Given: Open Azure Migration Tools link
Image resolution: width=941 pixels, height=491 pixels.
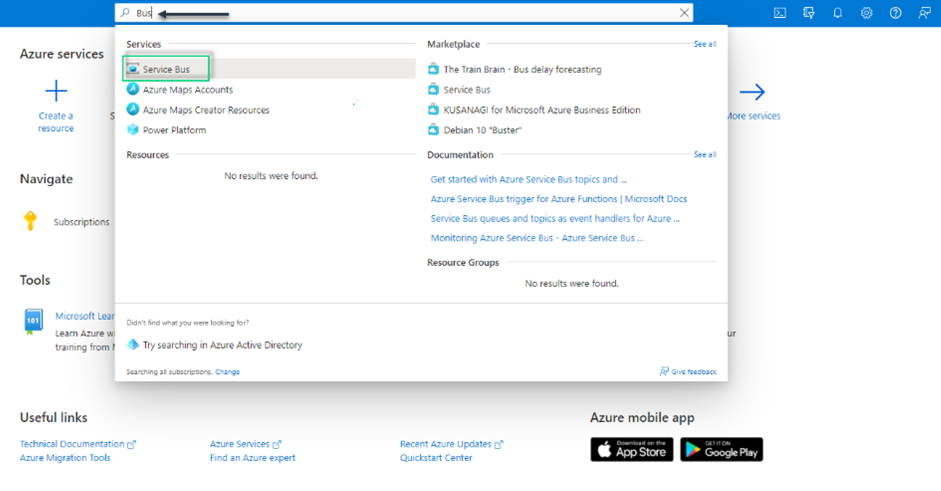Looking at the screenshot, I should (65, 458).
